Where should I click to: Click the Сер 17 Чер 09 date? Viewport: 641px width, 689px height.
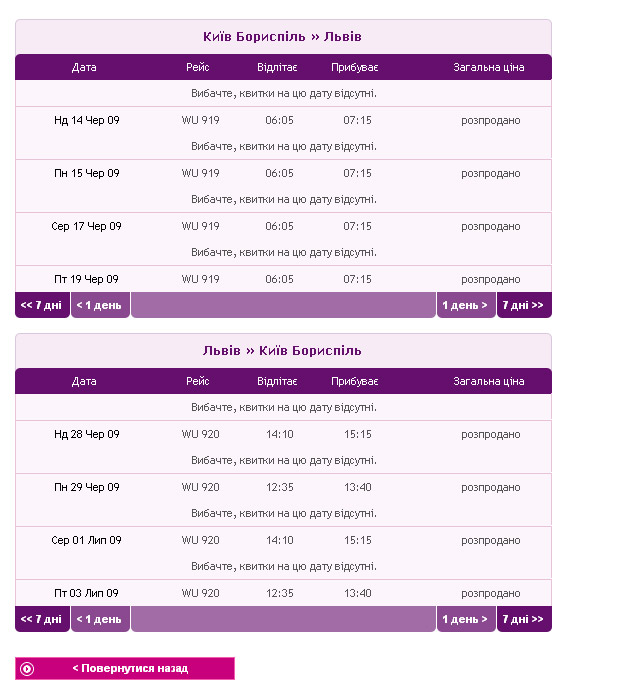coord(86,226)
